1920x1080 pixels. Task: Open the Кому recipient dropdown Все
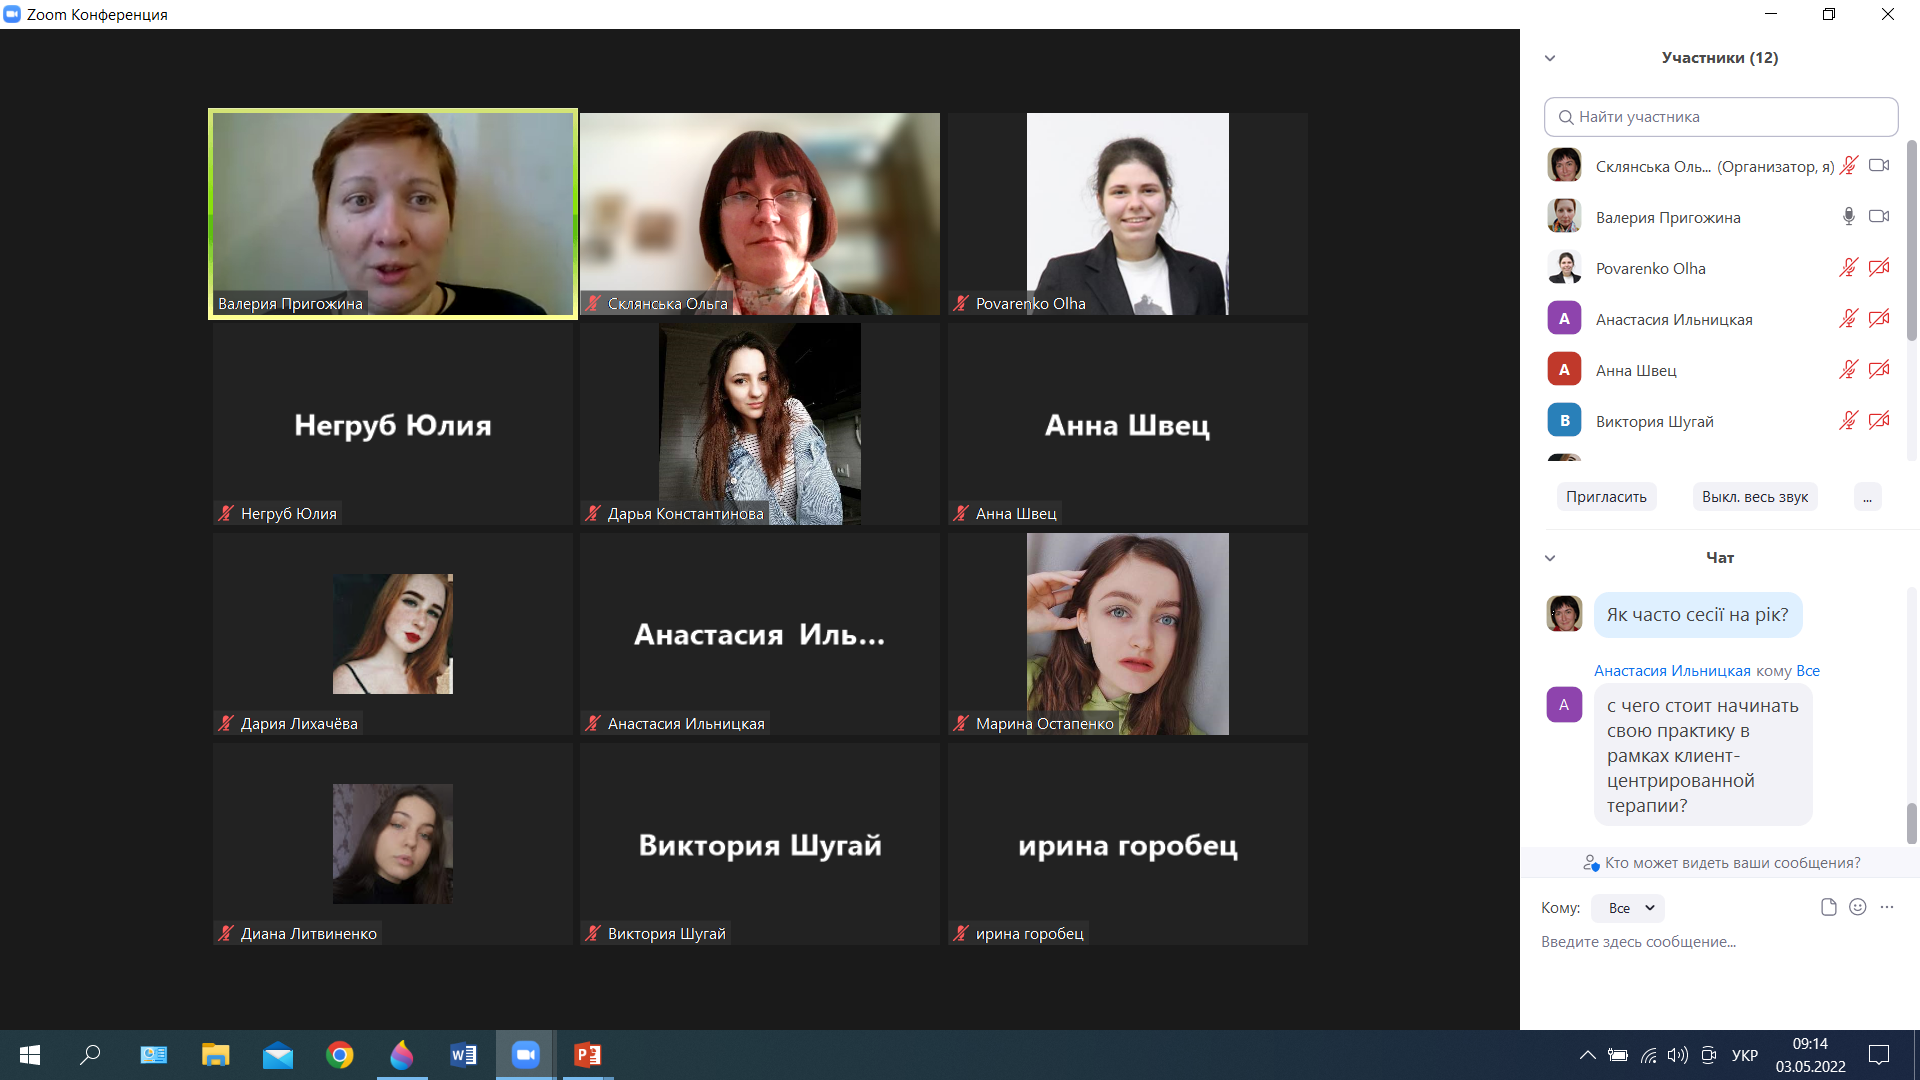[x=1628, y=908]
